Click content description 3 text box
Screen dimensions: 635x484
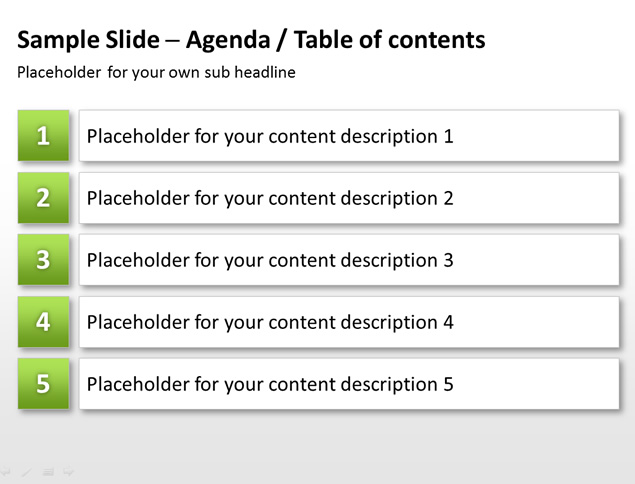pos(349,260)
